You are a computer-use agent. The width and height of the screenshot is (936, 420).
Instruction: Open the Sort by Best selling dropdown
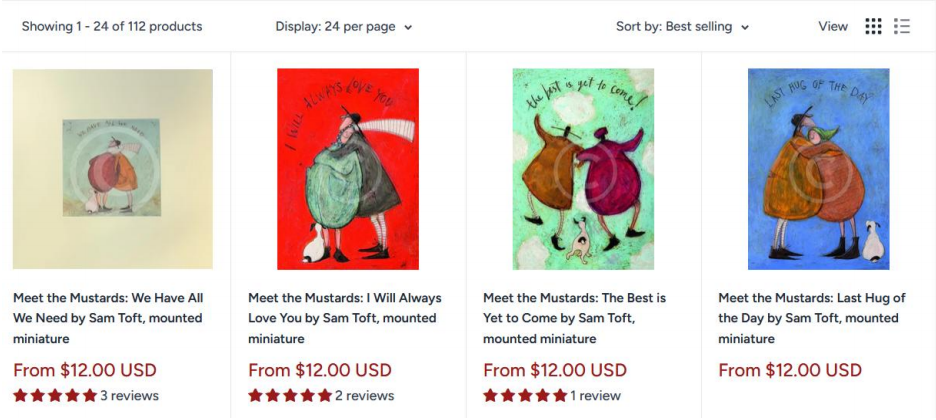pyautogui.click(x=682, y=27)
